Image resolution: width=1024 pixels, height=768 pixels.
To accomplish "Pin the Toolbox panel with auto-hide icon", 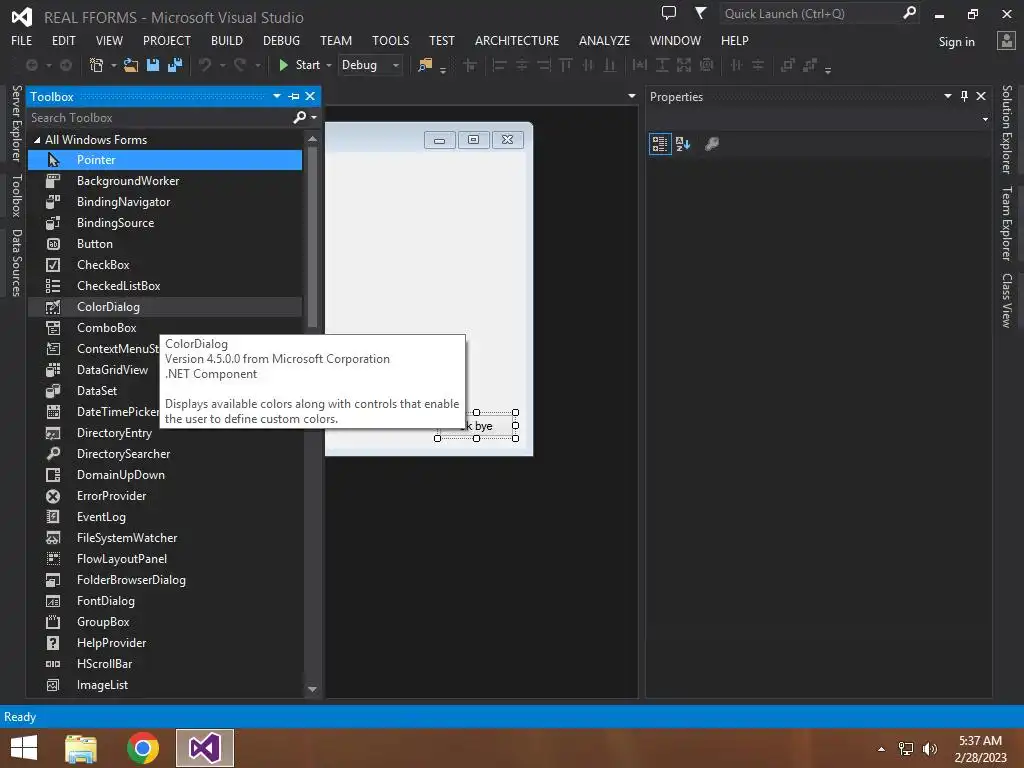I will [294, 97].
